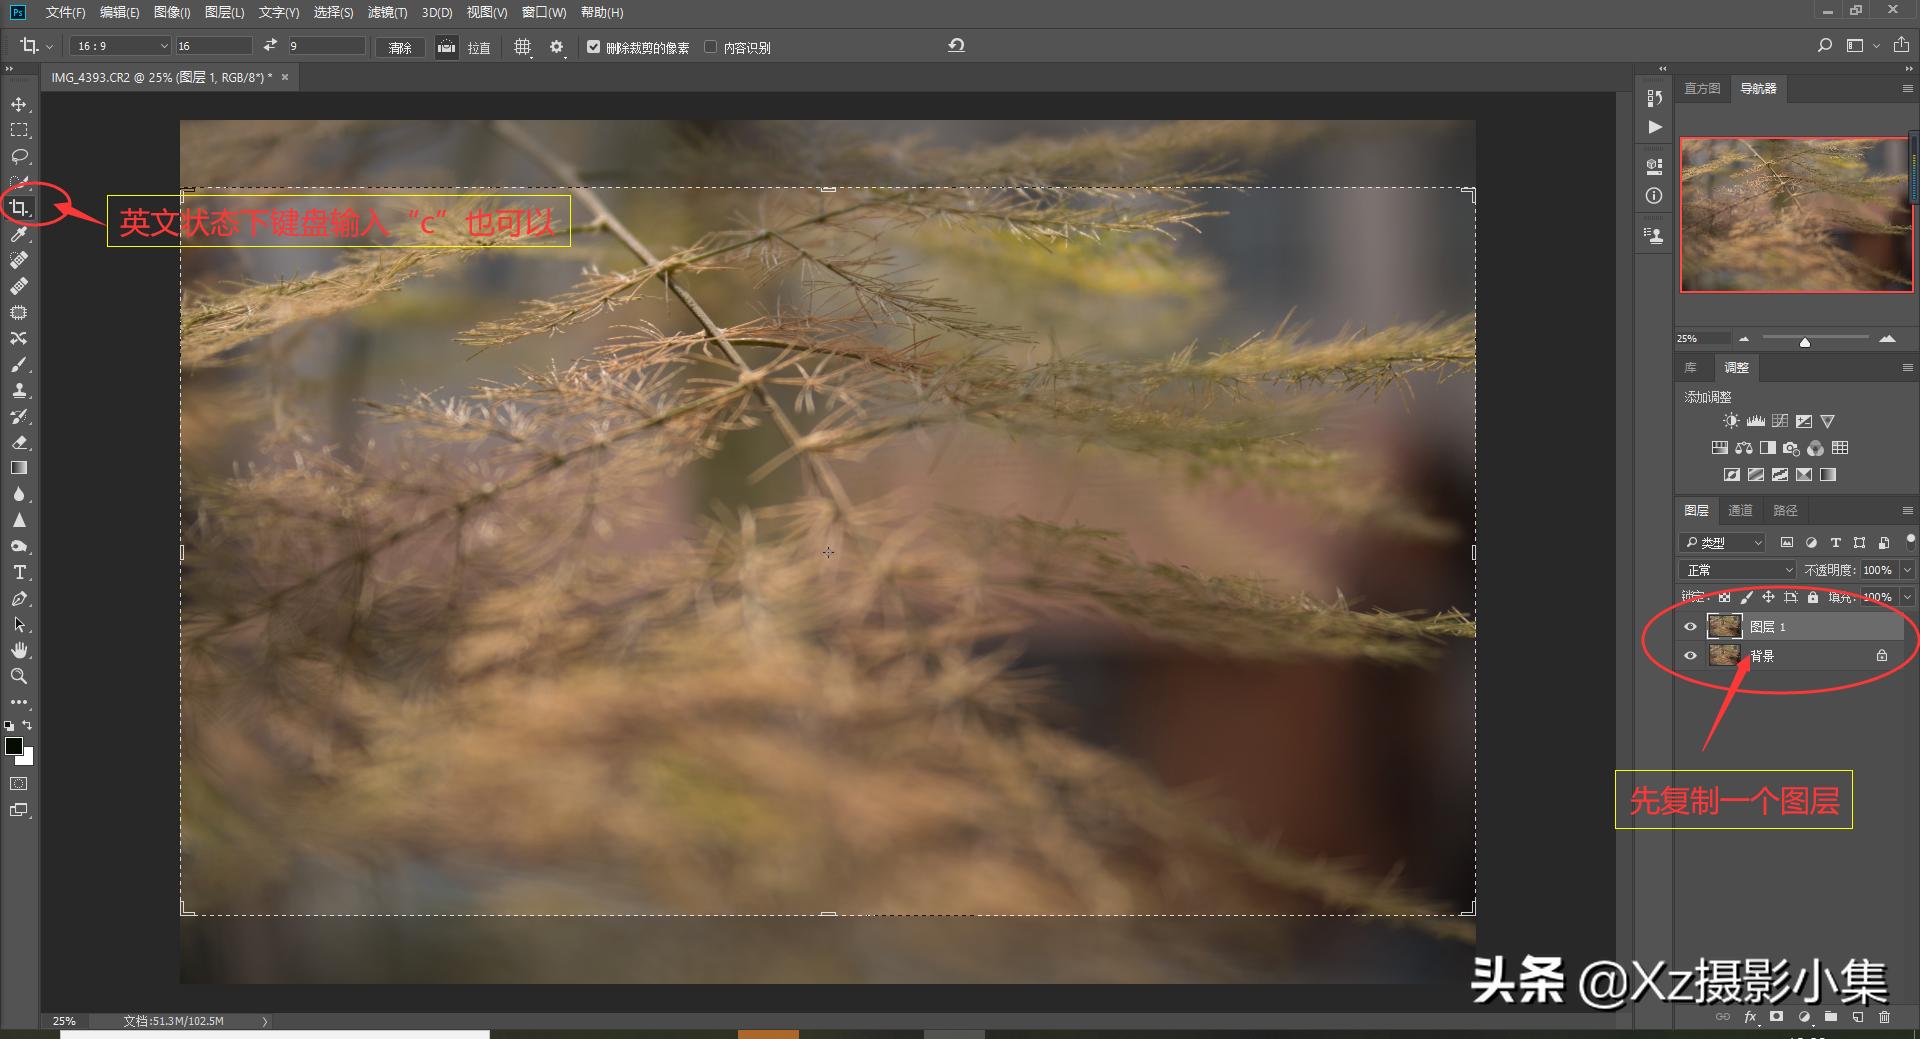1920x1039 pixels.
Task: Select the Patch tool
Action: (19, 312)
